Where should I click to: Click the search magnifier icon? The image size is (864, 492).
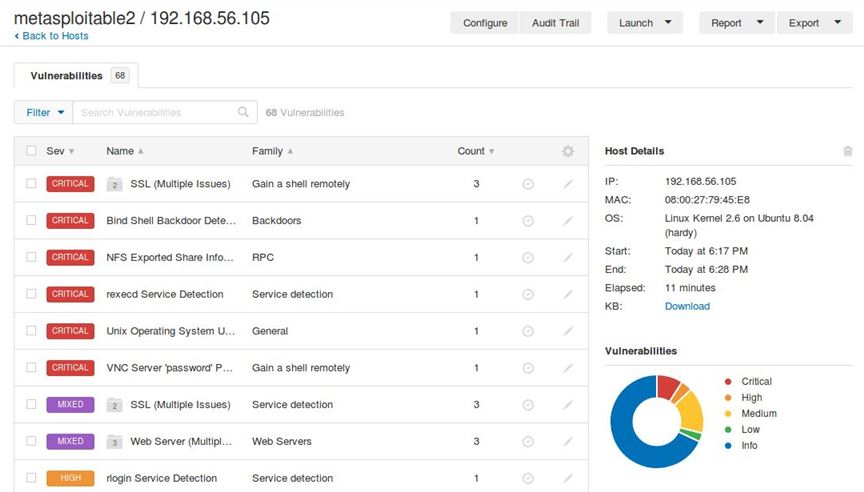click(243, 112)
